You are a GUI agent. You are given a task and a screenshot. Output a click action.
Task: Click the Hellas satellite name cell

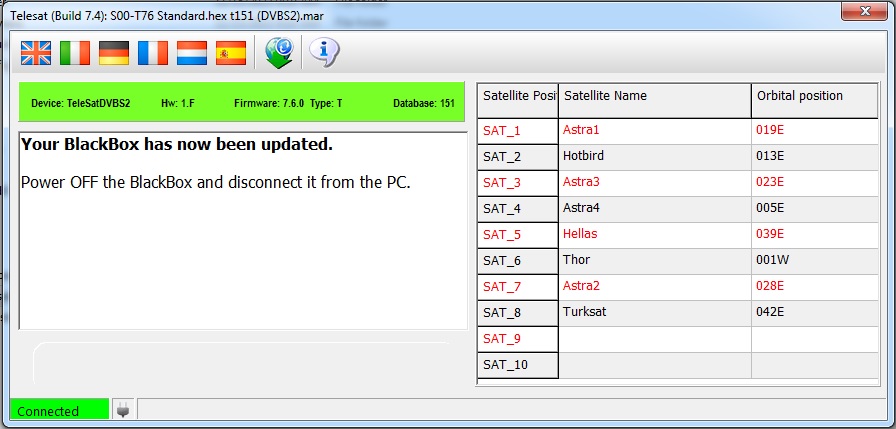(x=655, y=235)
